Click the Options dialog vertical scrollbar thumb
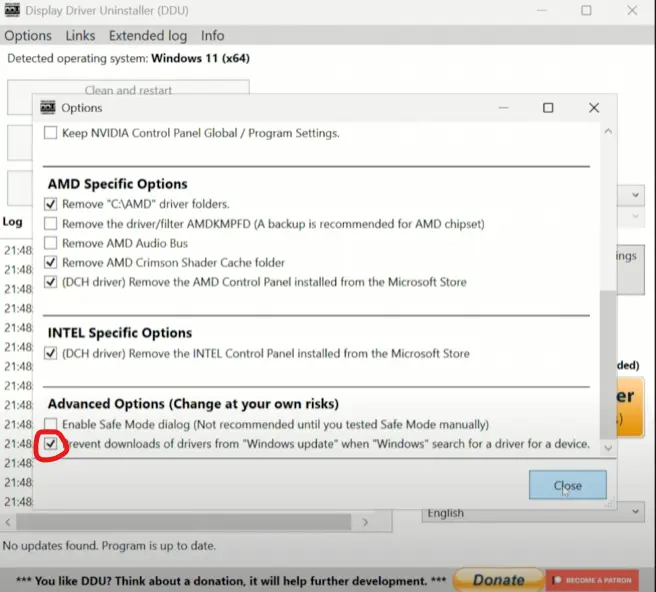The image size is (656, 592). click(608, 364)
